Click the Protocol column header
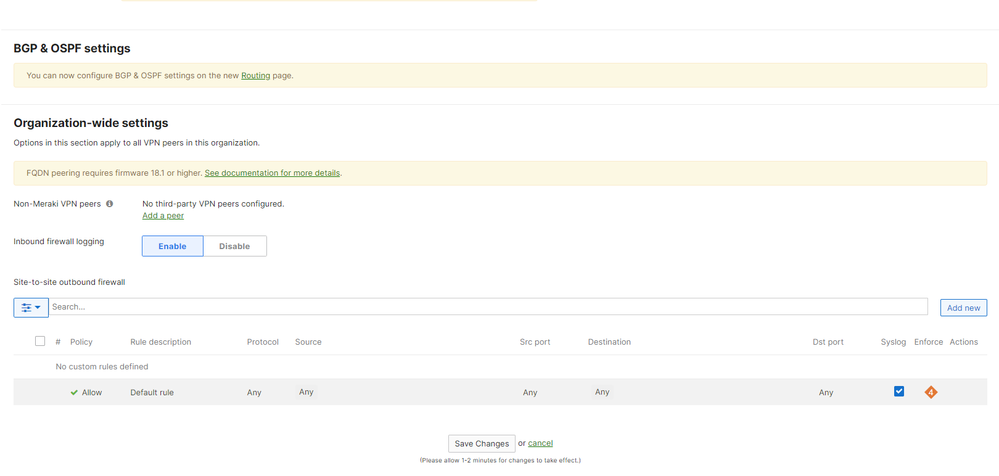999x476 pixels. tap(263, 342)
